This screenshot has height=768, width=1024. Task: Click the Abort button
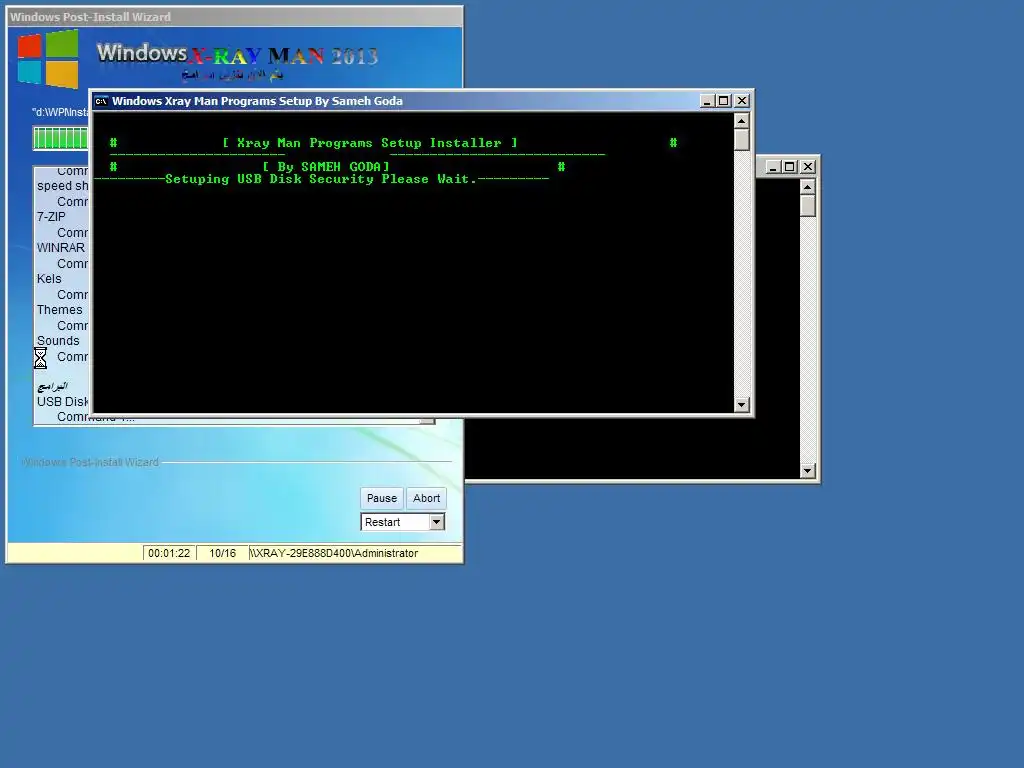click(x=426, y=498)
